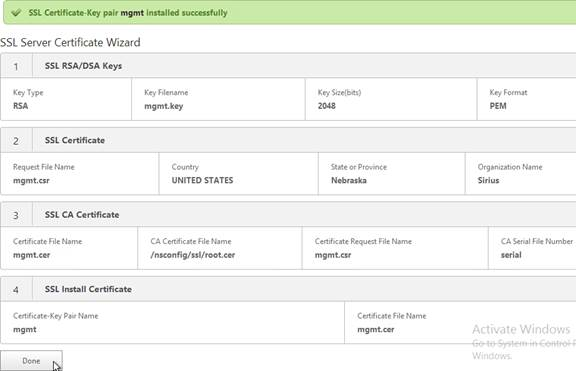Click the mgmt.key Key Filename value
Screen dimensions: 576x371
pos(163,106)
